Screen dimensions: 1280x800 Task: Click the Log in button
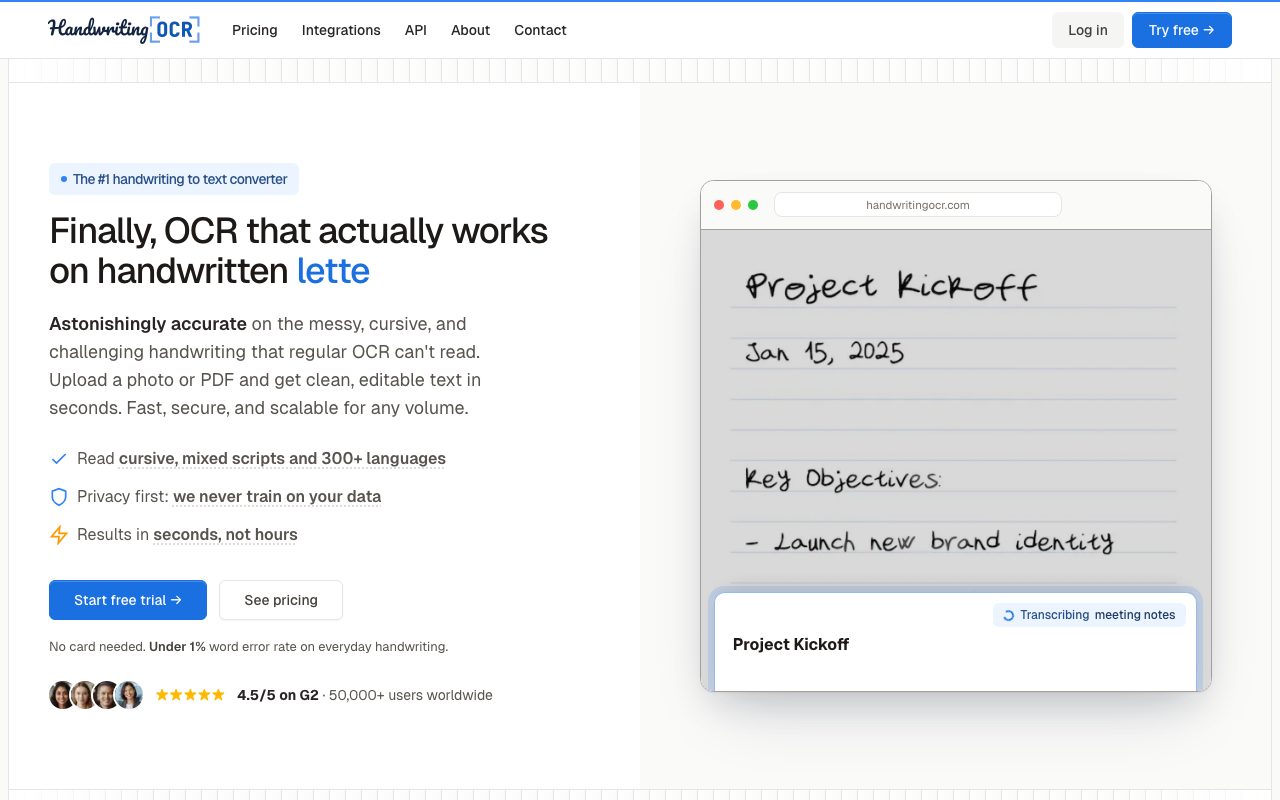pyautogui.click(x=1088, y=30)
